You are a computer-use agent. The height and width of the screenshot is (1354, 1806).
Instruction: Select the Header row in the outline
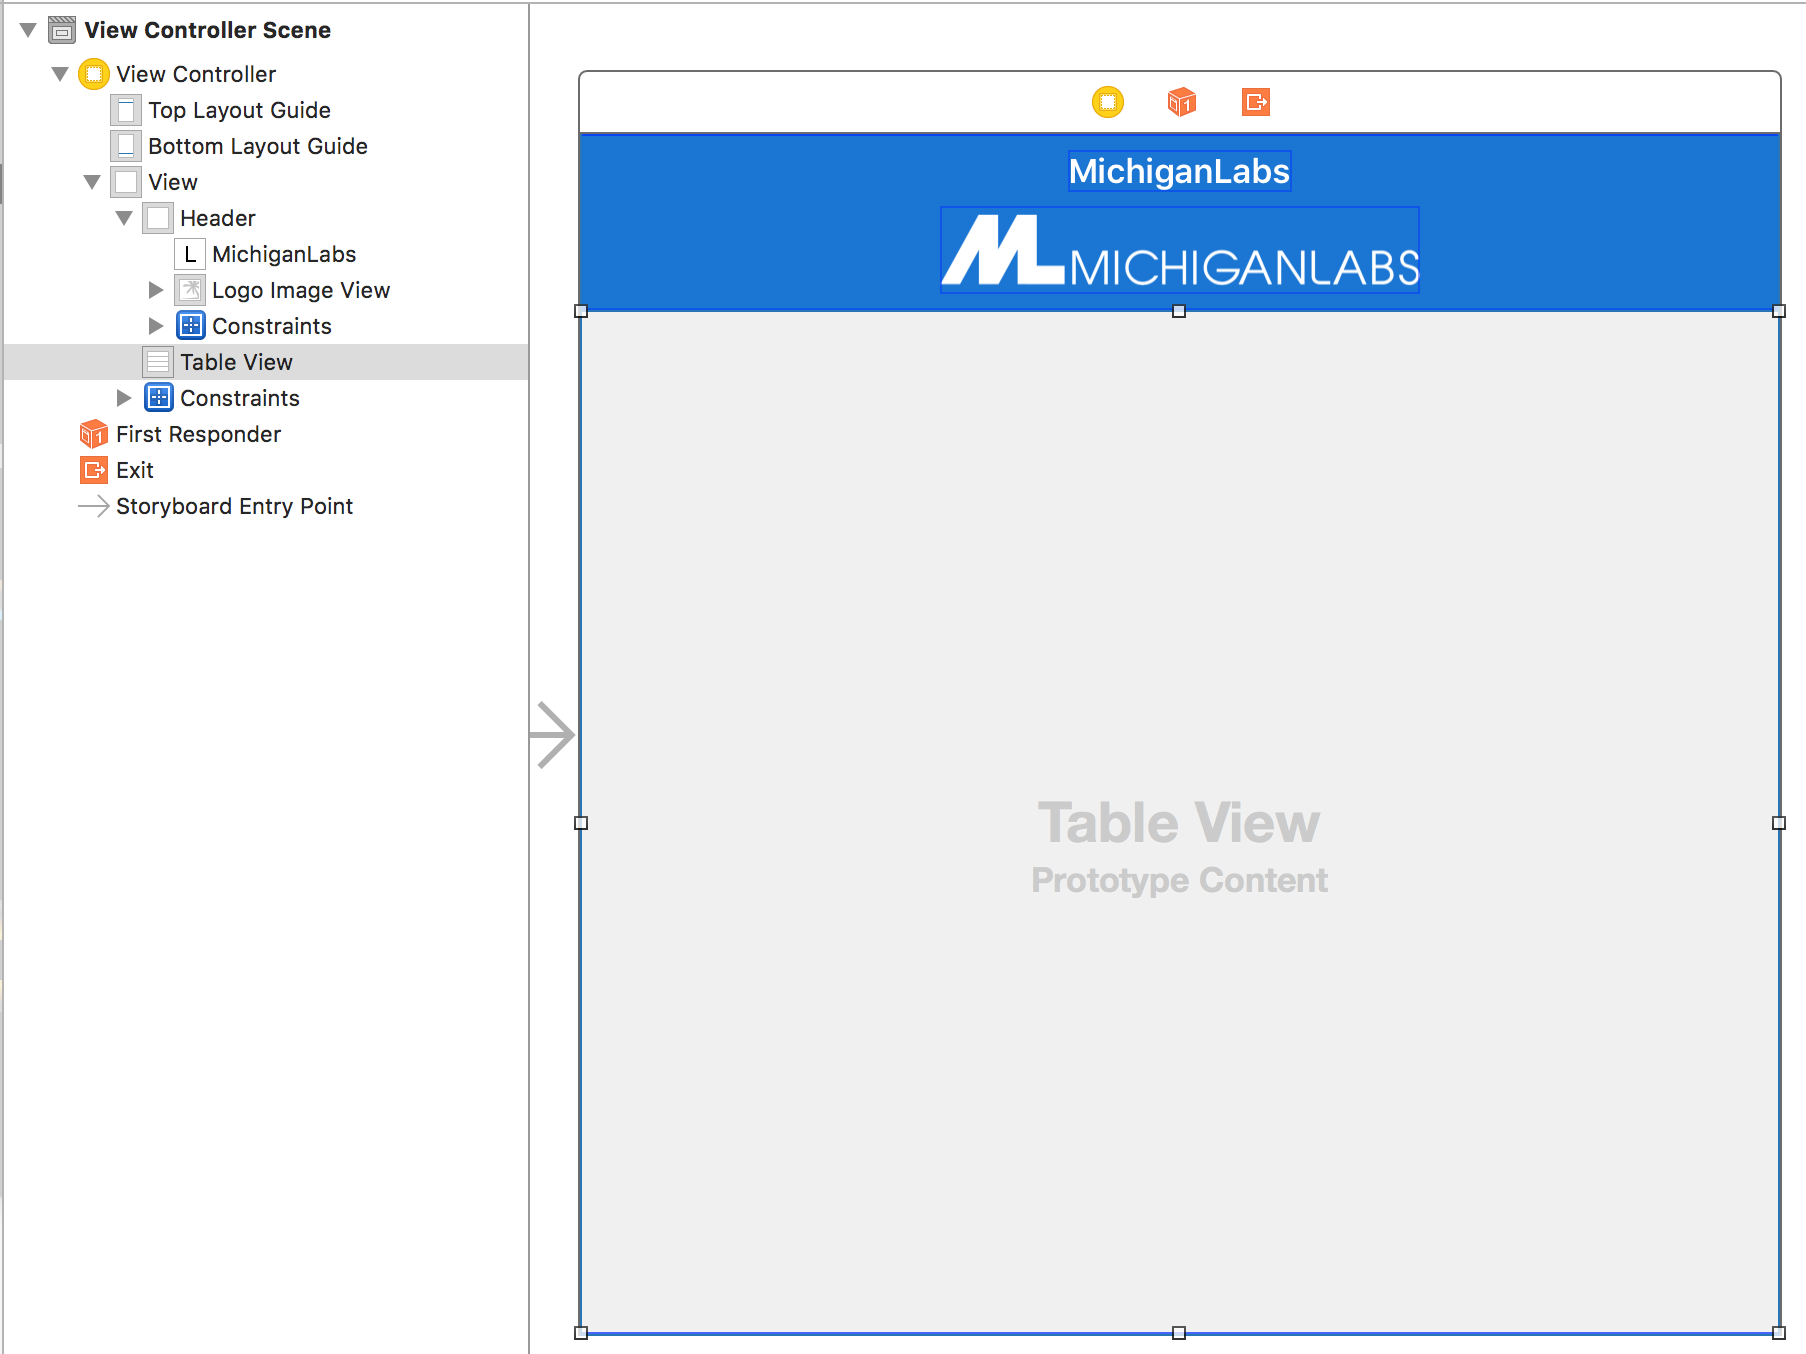[x=266, y=218]
